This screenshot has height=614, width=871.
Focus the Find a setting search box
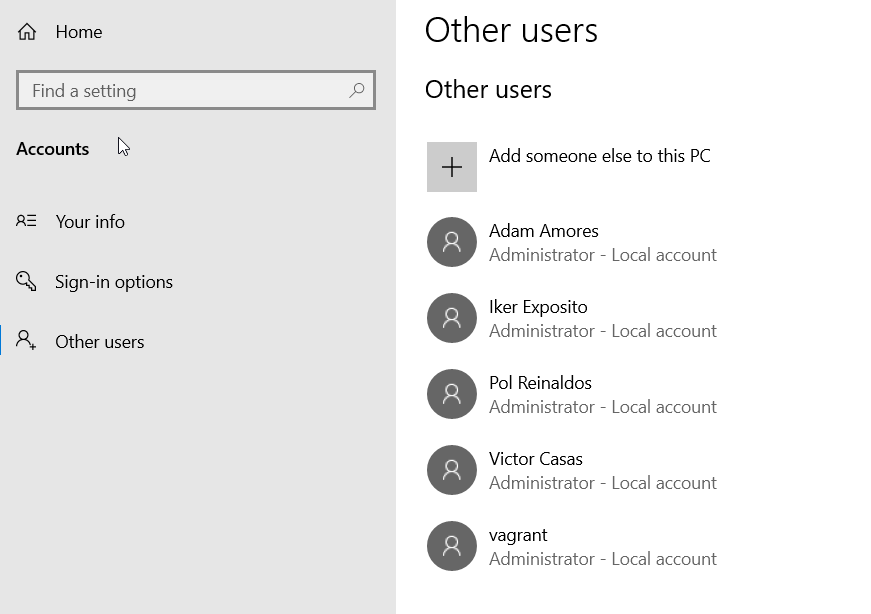(185, 91)
